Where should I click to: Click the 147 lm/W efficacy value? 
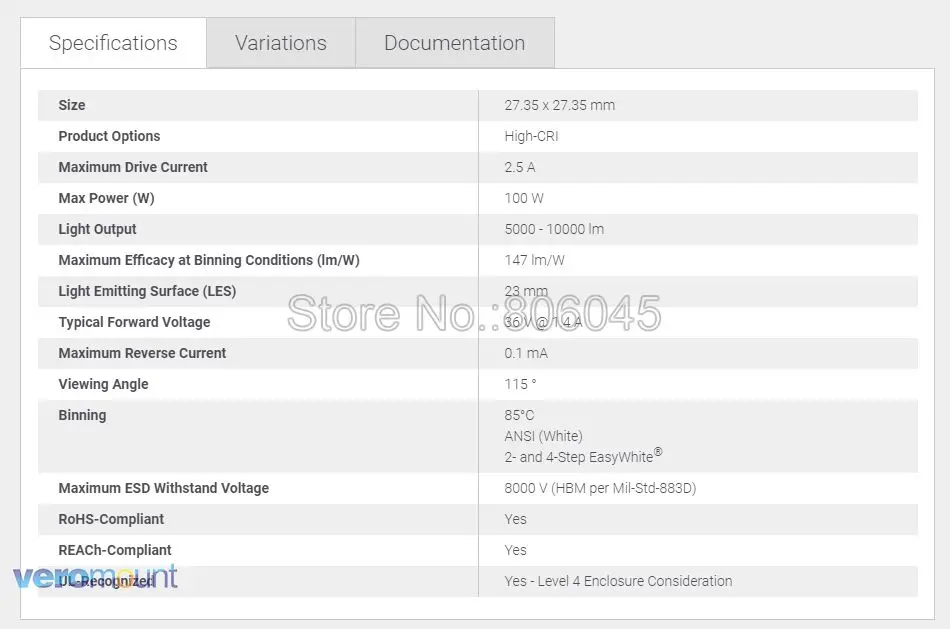pos(534,260)
